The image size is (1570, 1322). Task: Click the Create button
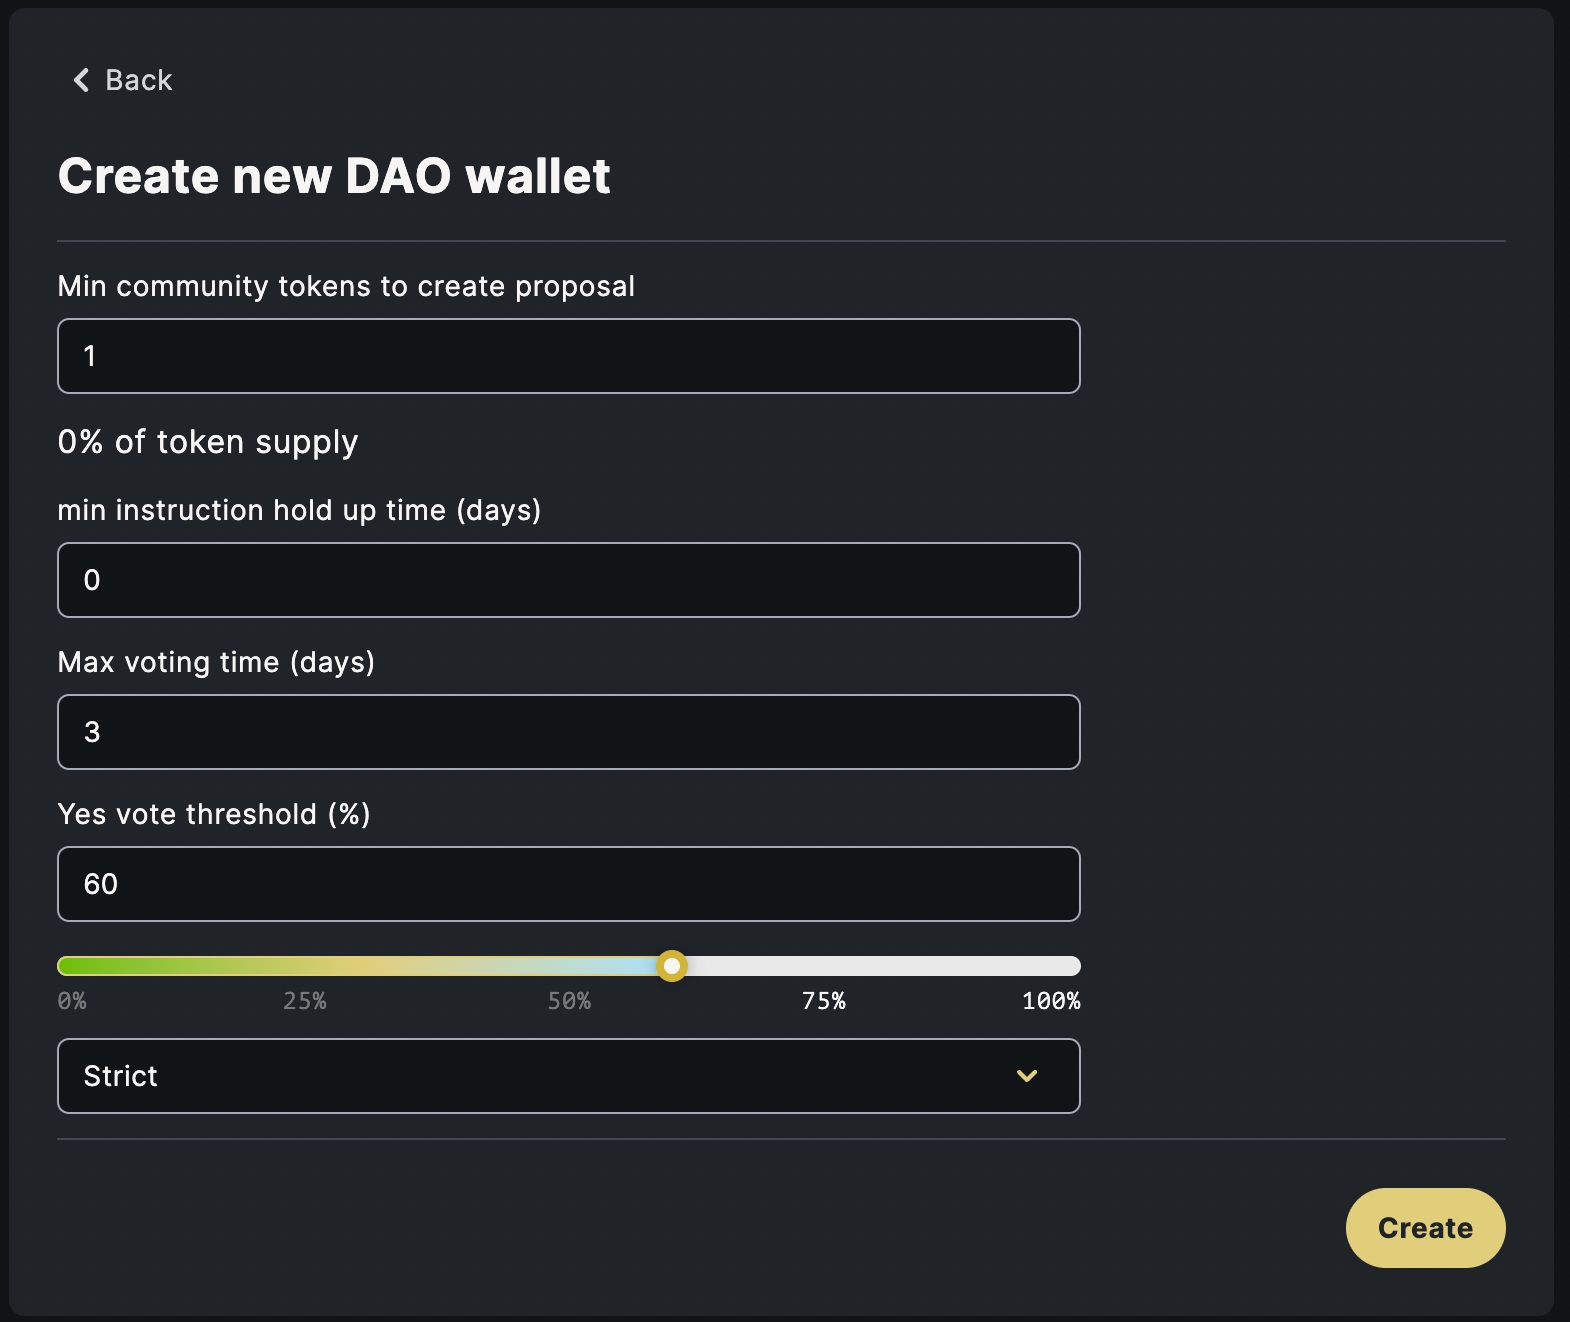[1424, 1227]
